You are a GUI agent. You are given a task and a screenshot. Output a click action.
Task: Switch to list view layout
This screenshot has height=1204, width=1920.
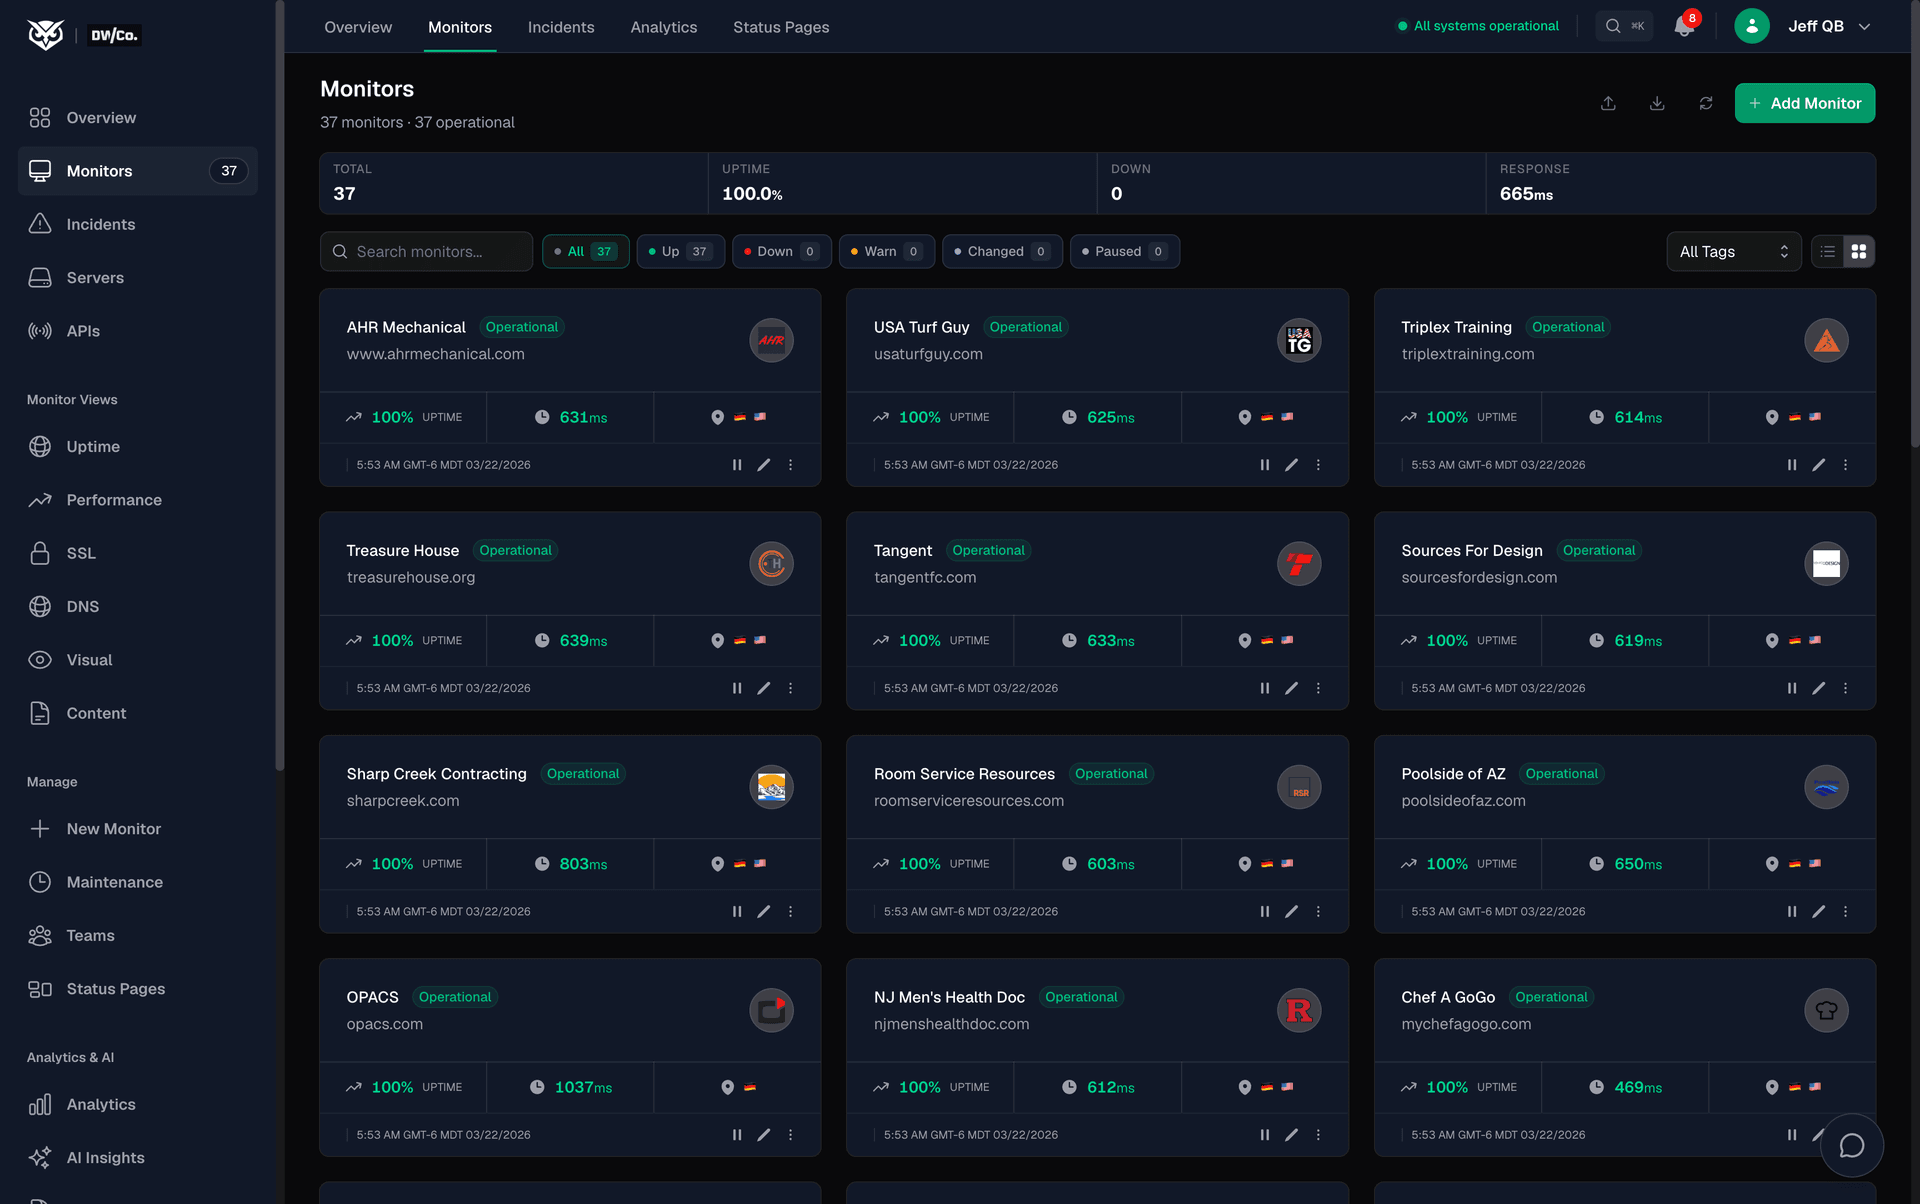pyautogui.click(x=1828, y=251)
